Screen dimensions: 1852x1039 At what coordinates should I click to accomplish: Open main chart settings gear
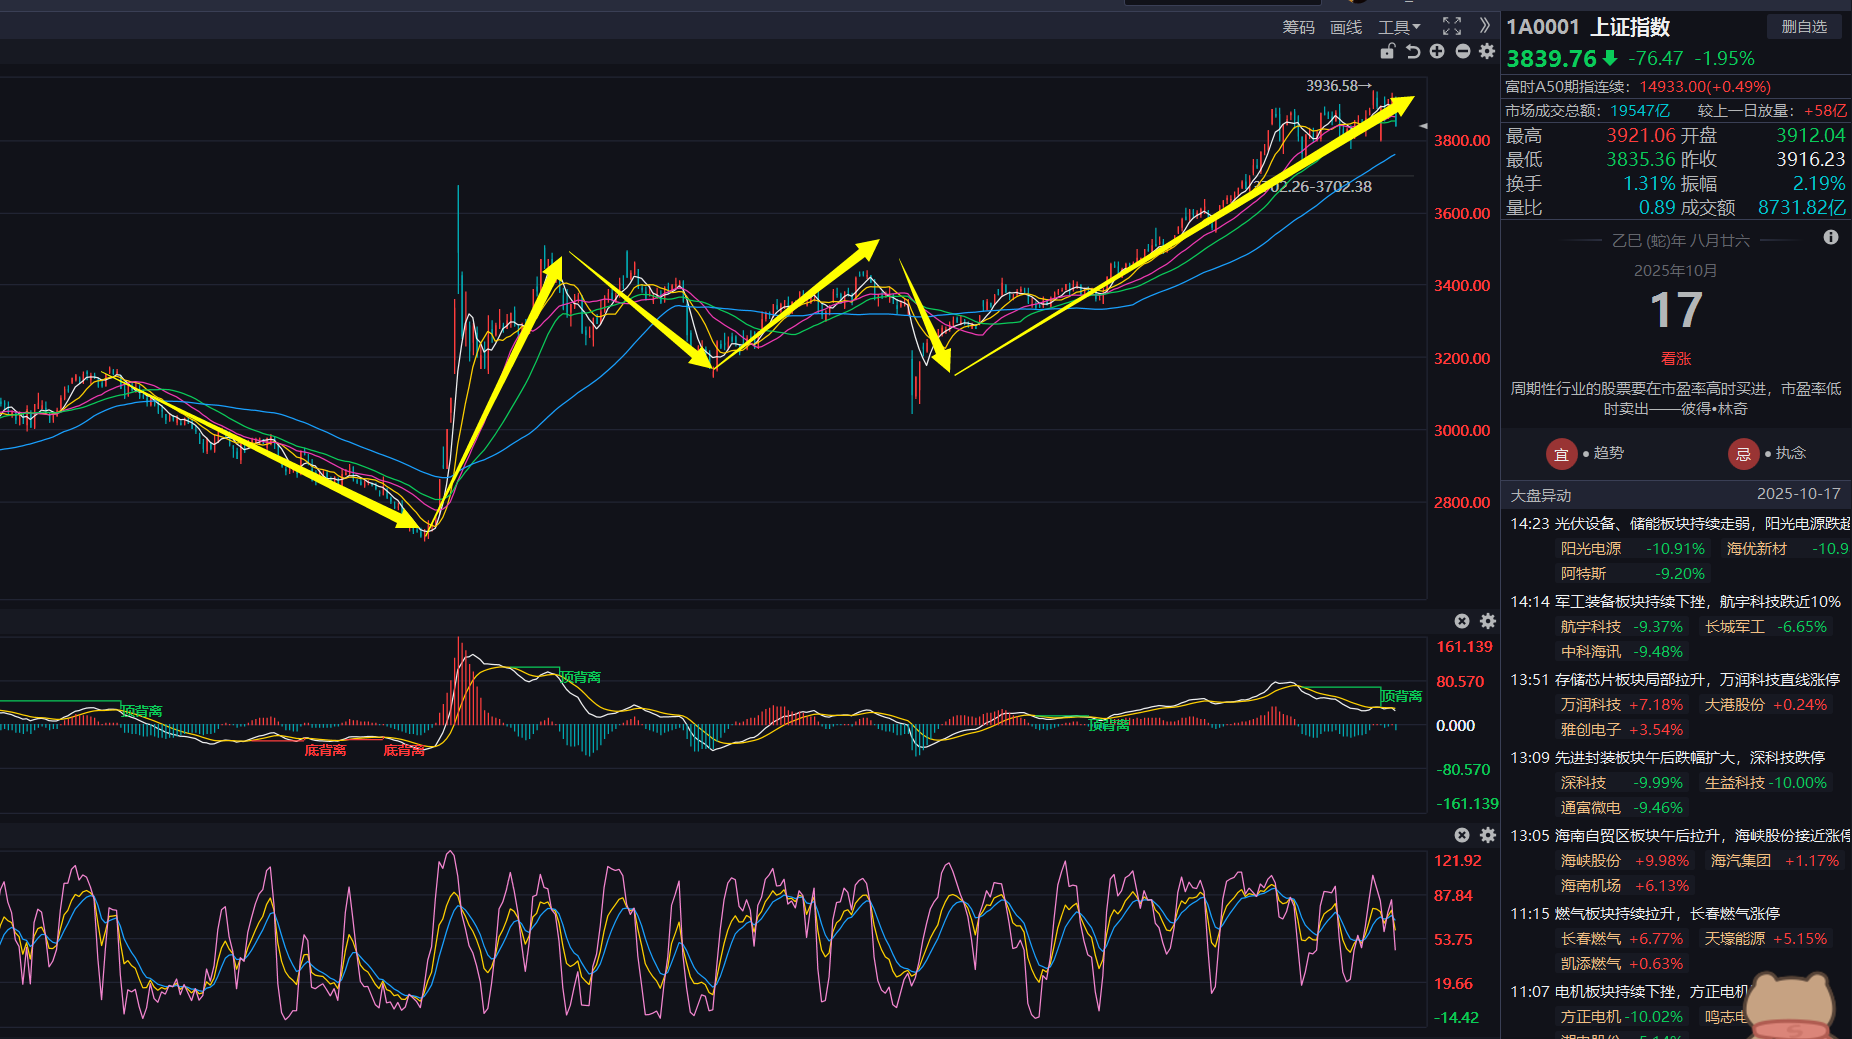click(1487, 51)
